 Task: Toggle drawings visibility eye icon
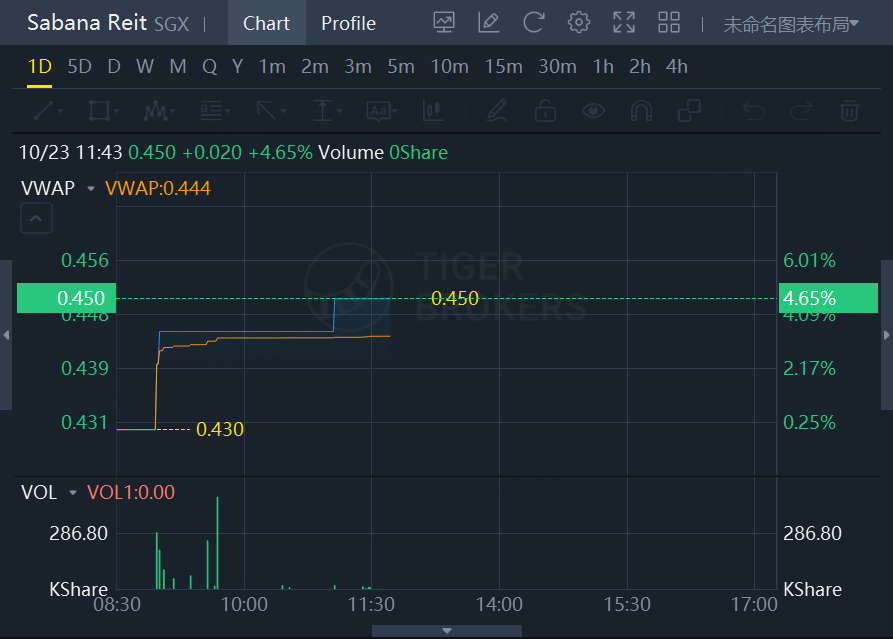593,110
